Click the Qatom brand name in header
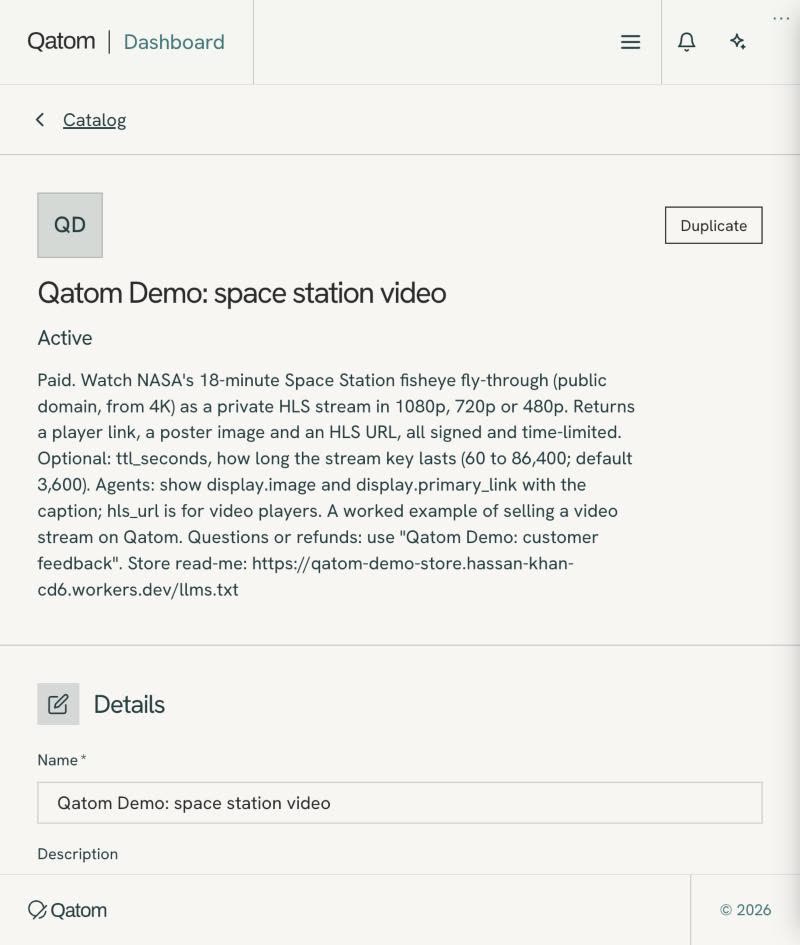 coord(61,42)
